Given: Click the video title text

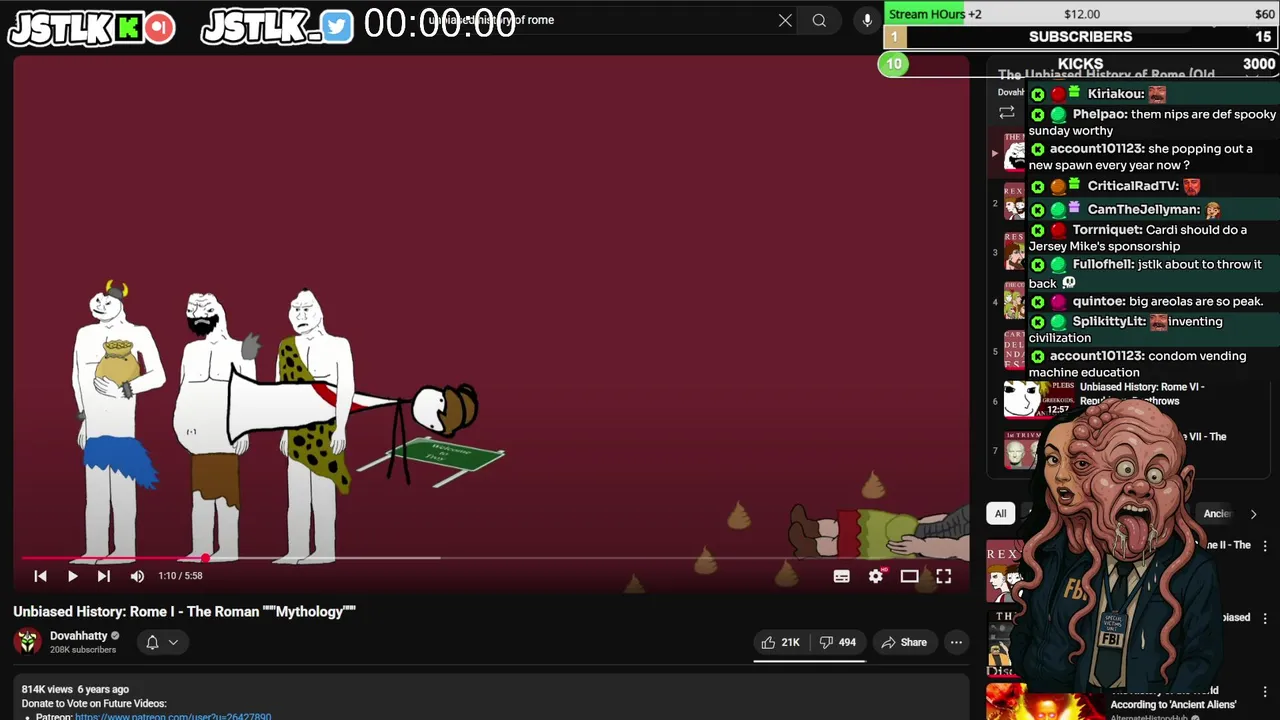Looking at the screenshot, I should click(184, 611).
